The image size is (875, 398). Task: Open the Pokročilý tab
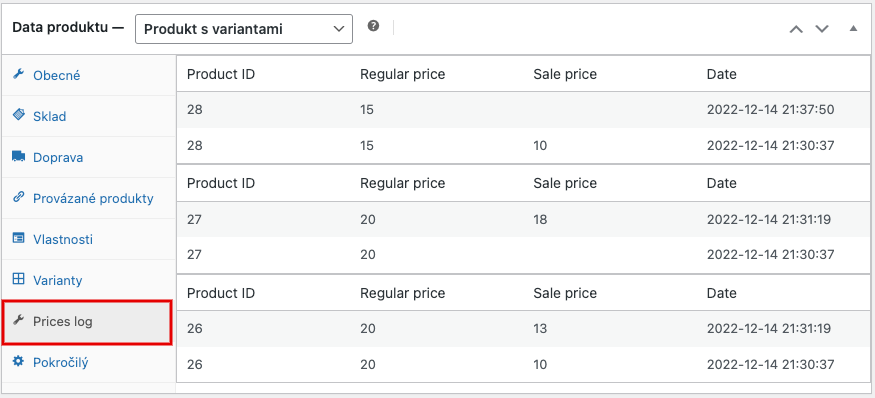[89, 363]
